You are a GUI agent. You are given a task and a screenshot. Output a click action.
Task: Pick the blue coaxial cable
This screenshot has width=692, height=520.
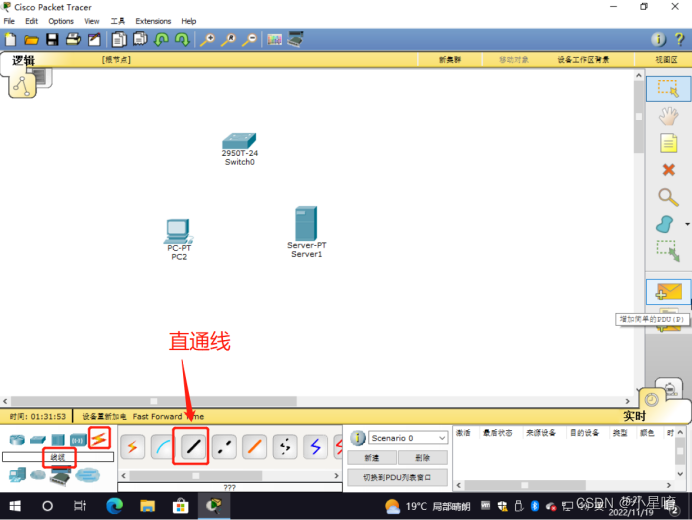click(315, 447)
